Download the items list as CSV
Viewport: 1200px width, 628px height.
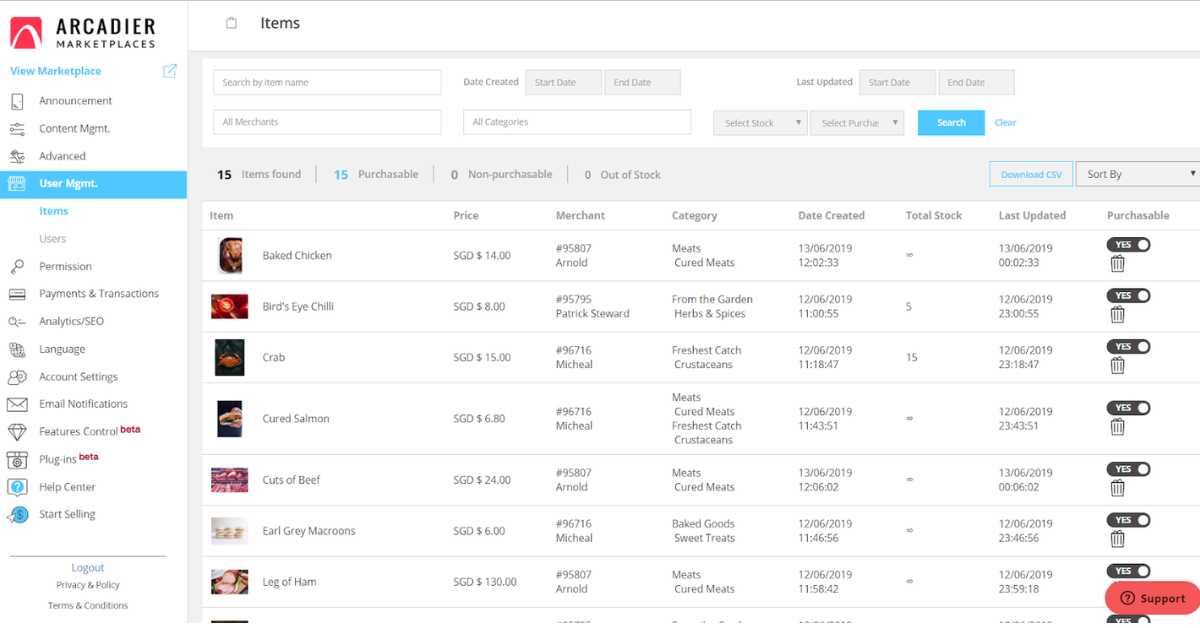[x=1030, y=173]
